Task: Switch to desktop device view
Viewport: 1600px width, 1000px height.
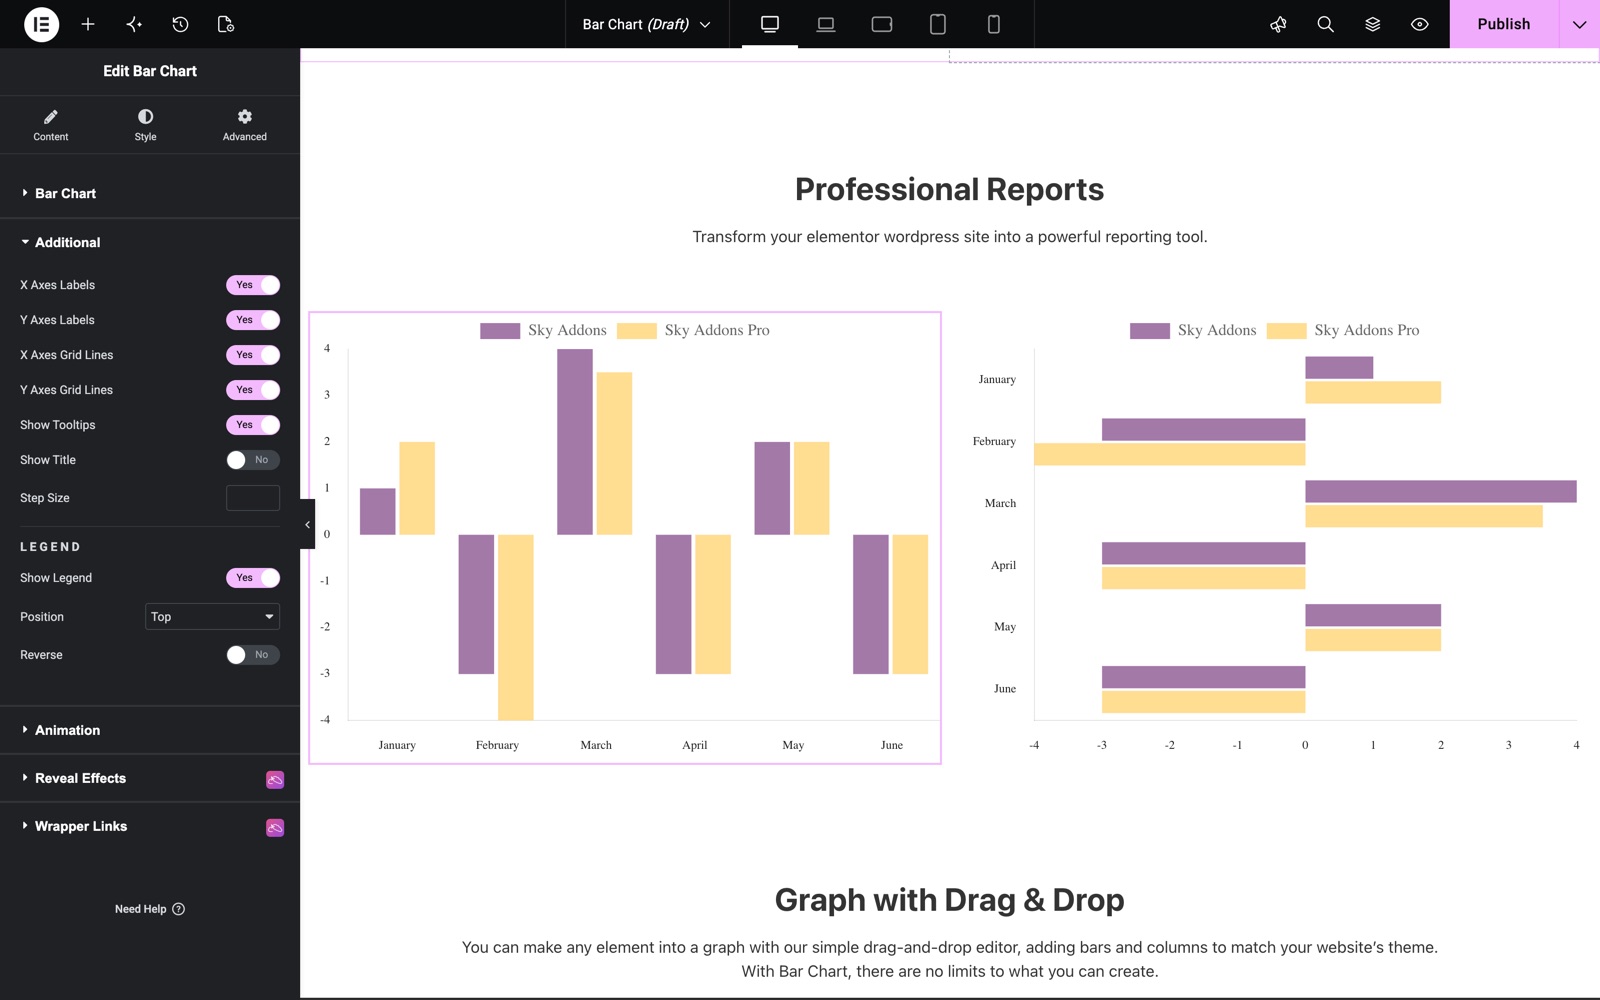Action: click(x=770, y=24)
